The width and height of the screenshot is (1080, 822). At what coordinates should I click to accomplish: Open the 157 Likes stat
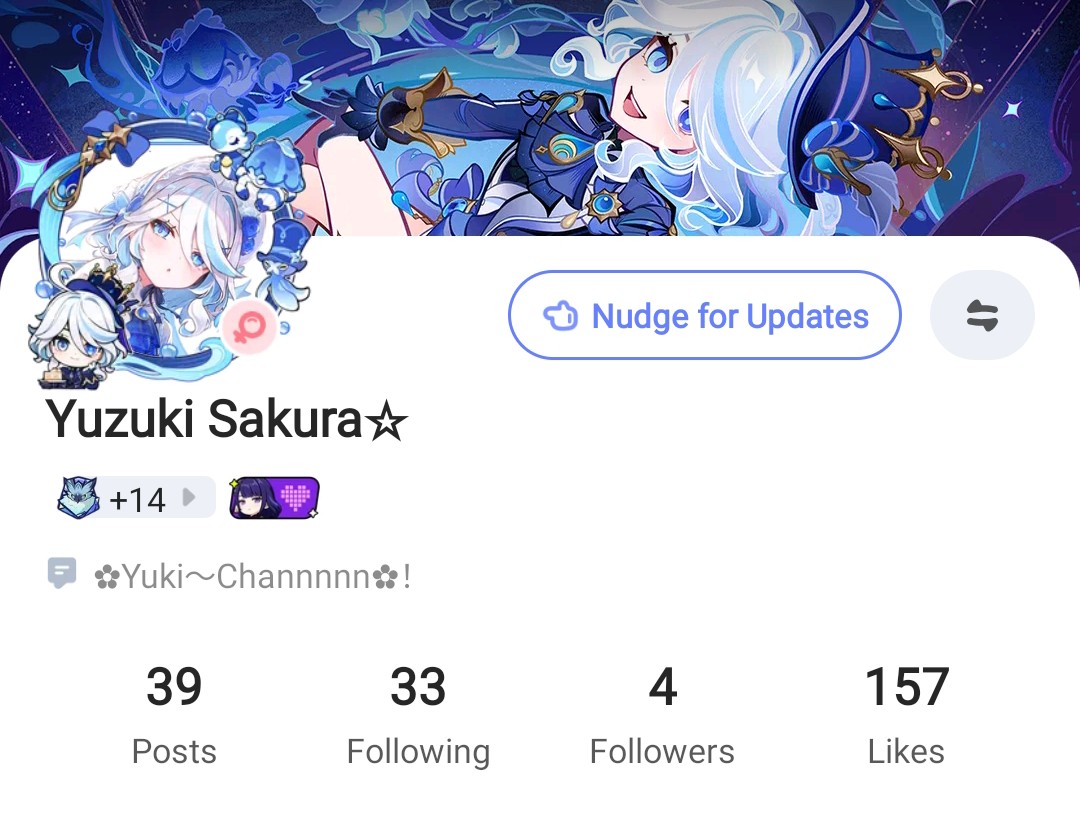(906, 715)
